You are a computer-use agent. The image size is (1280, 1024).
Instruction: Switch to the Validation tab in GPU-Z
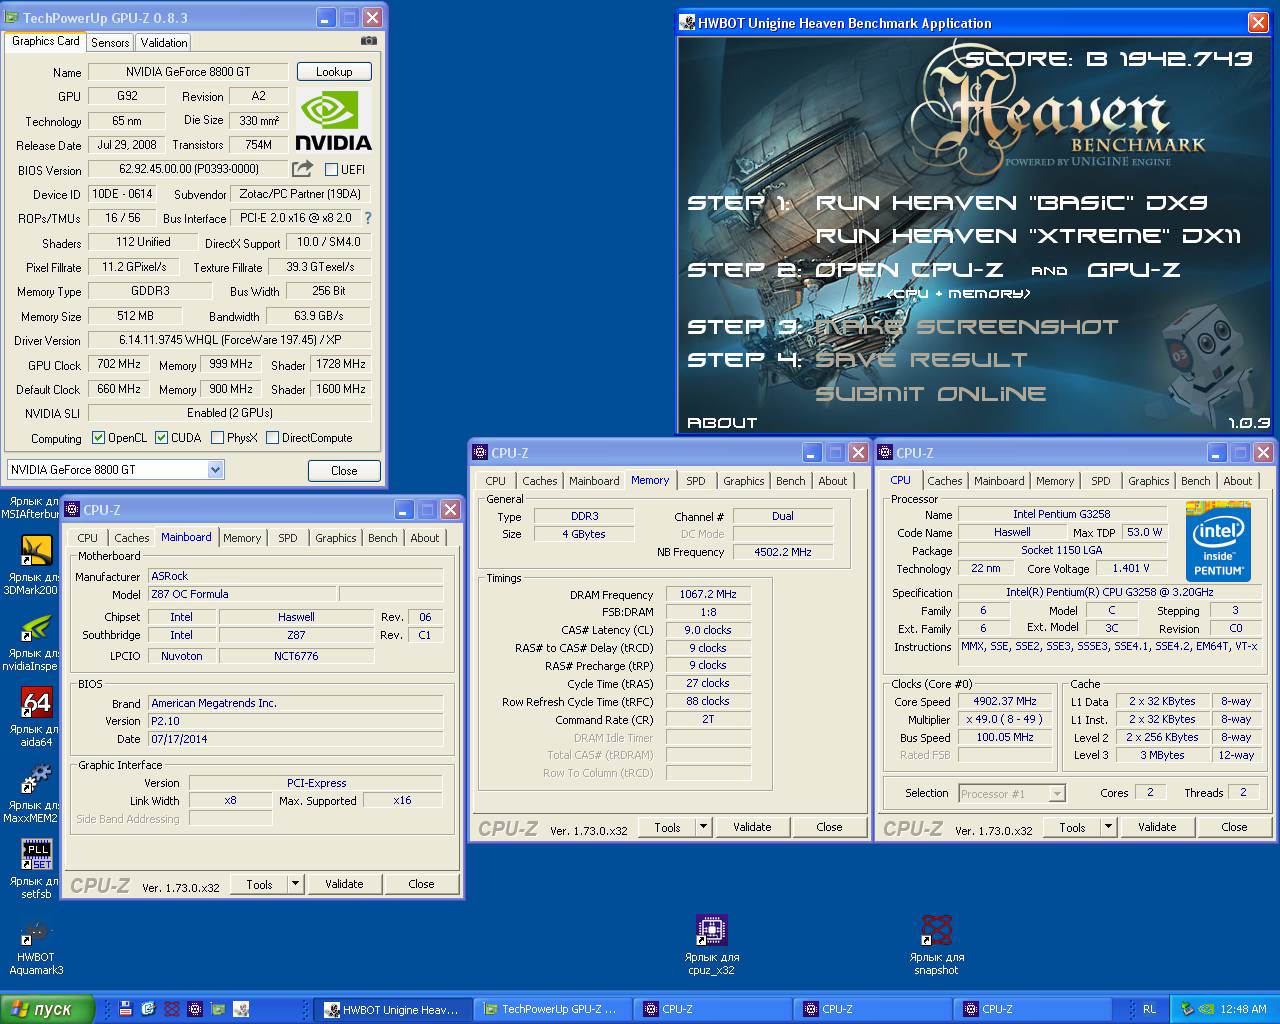click(x=163, y=42)
